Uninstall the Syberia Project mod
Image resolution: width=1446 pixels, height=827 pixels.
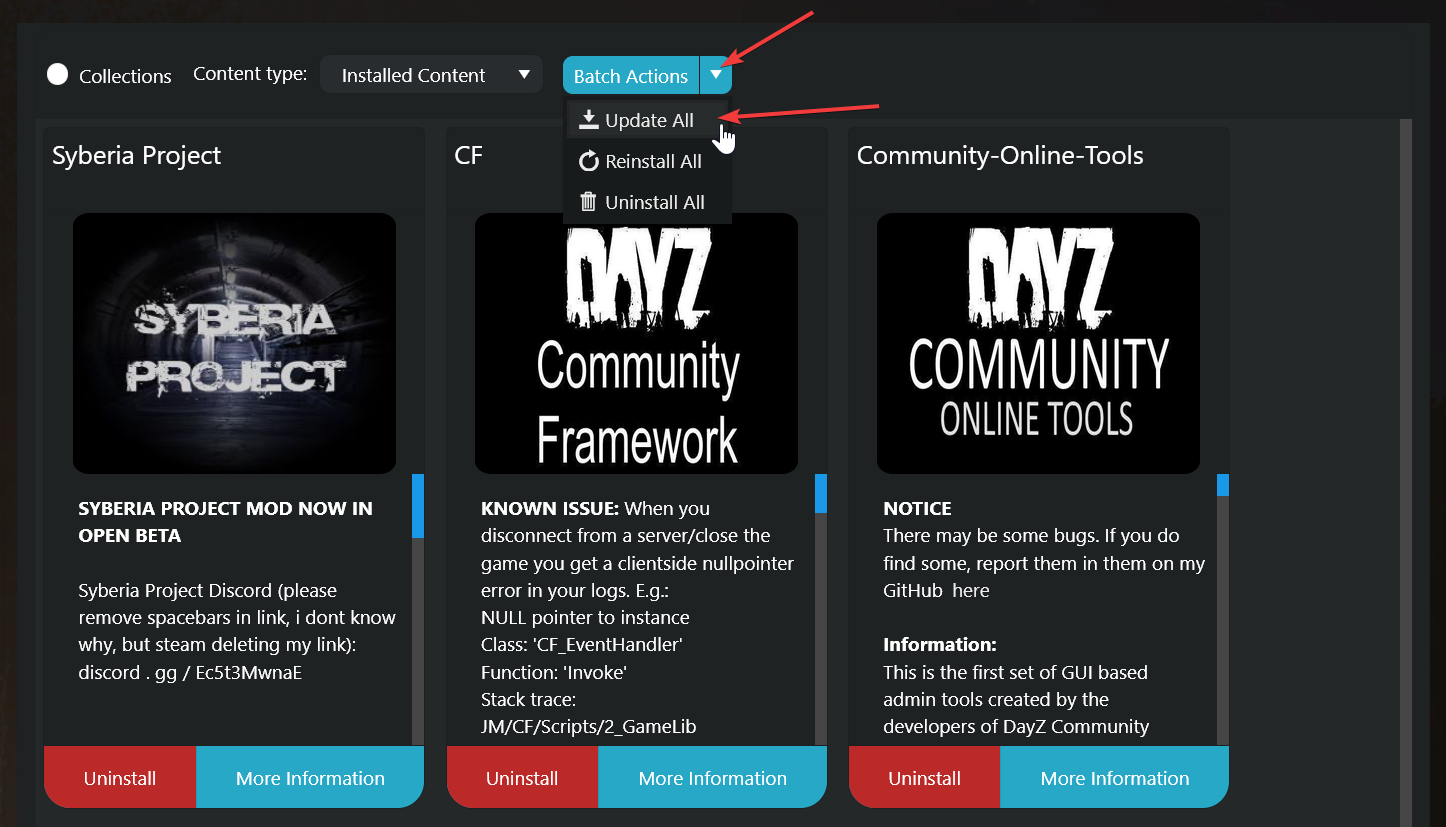(120, 777)
